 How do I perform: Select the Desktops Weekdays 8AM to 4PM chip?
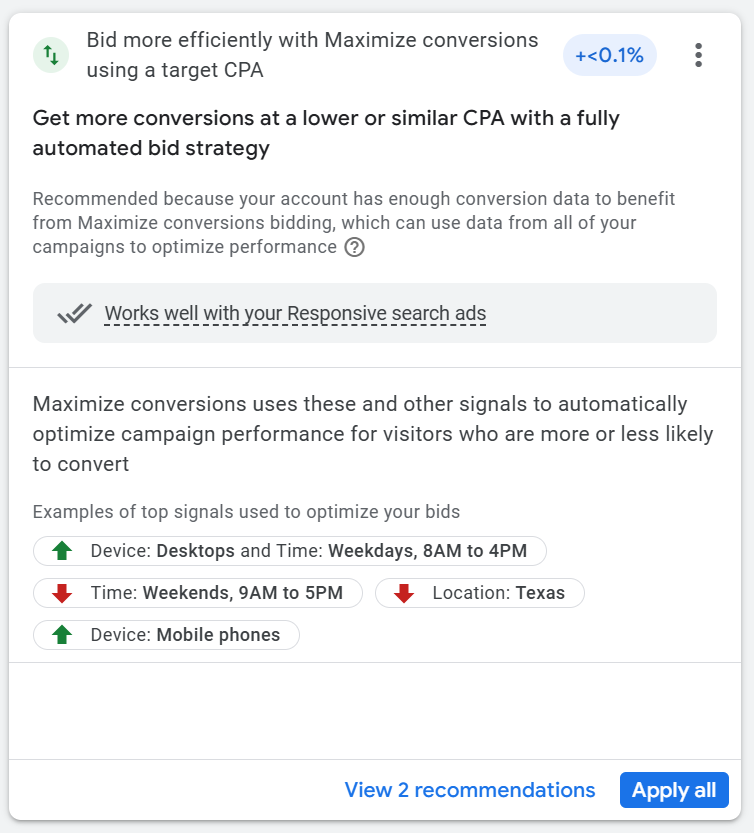300,551
